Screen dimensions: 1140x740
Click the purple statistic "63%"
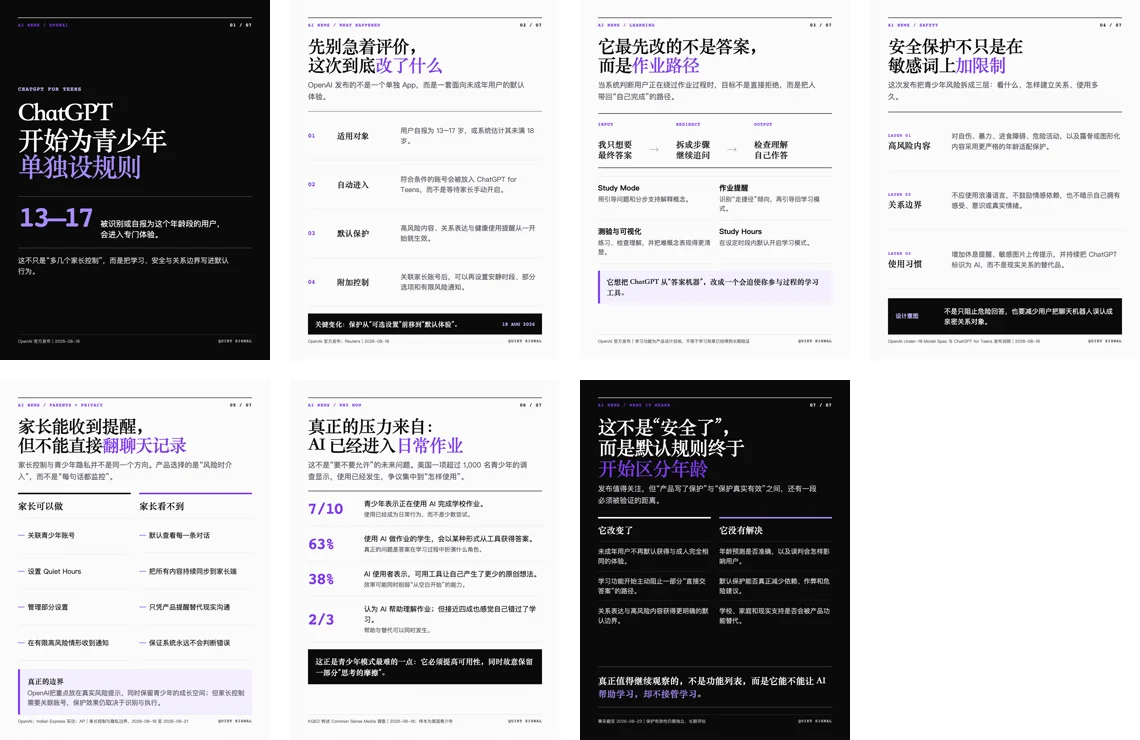[321, 544]
